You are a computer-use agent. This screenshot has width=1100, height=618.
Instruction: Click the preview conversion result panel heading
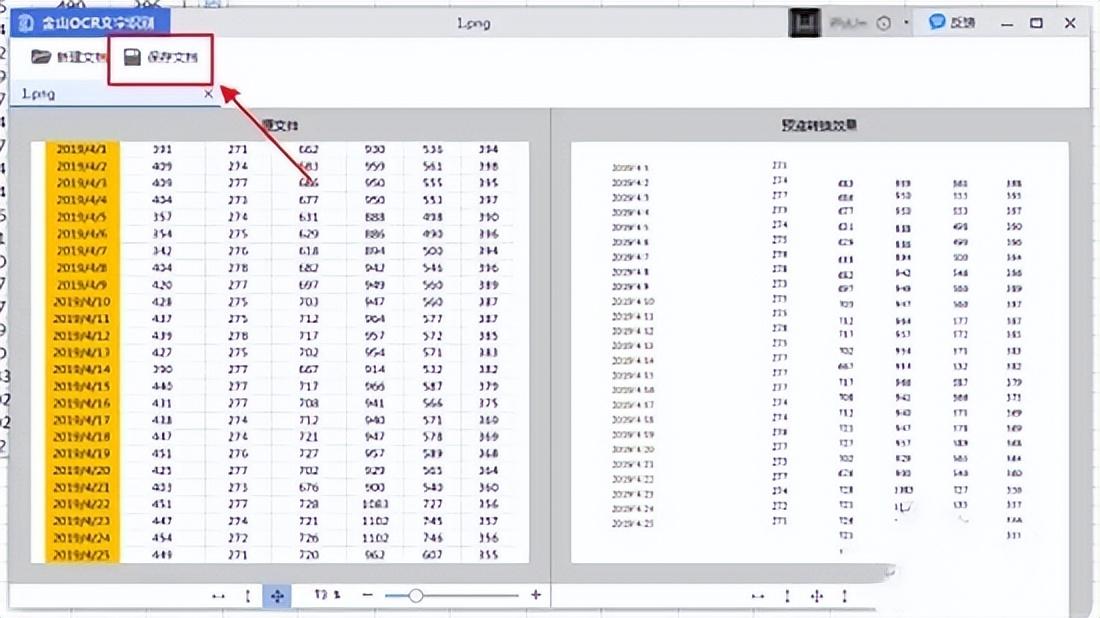[819, 126]
